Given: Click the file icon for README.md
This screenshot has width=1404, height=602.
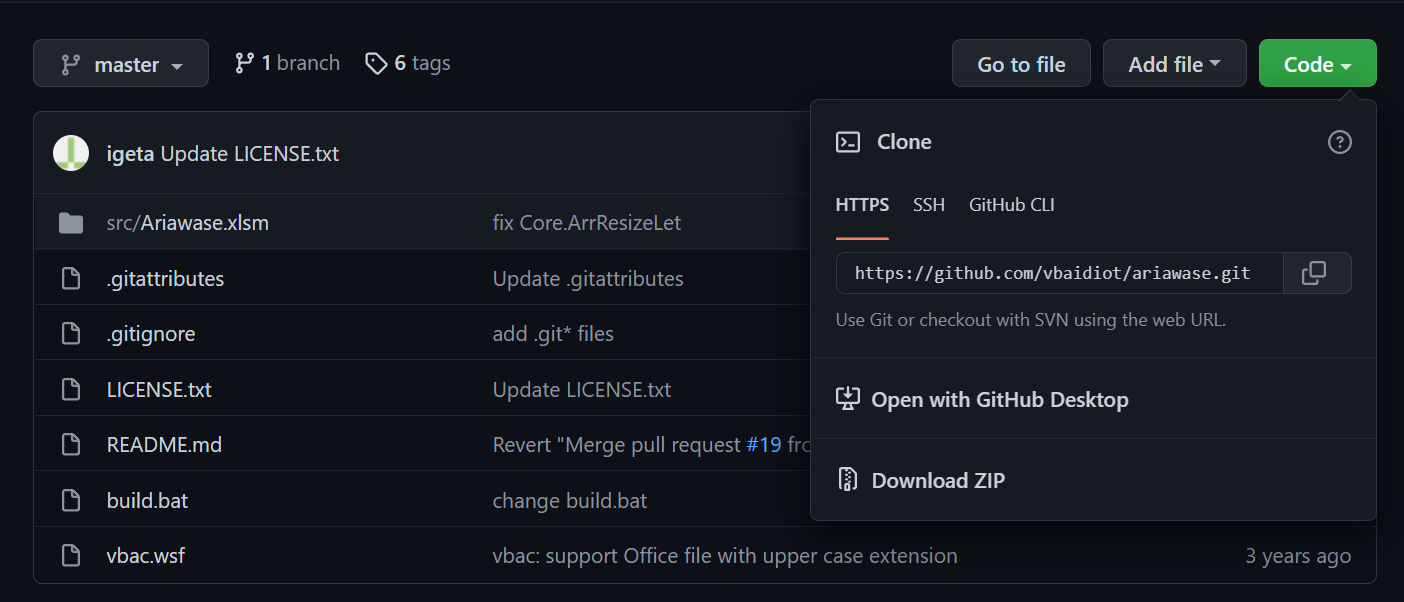Looking at the screenshot, I should click(71, 444).
